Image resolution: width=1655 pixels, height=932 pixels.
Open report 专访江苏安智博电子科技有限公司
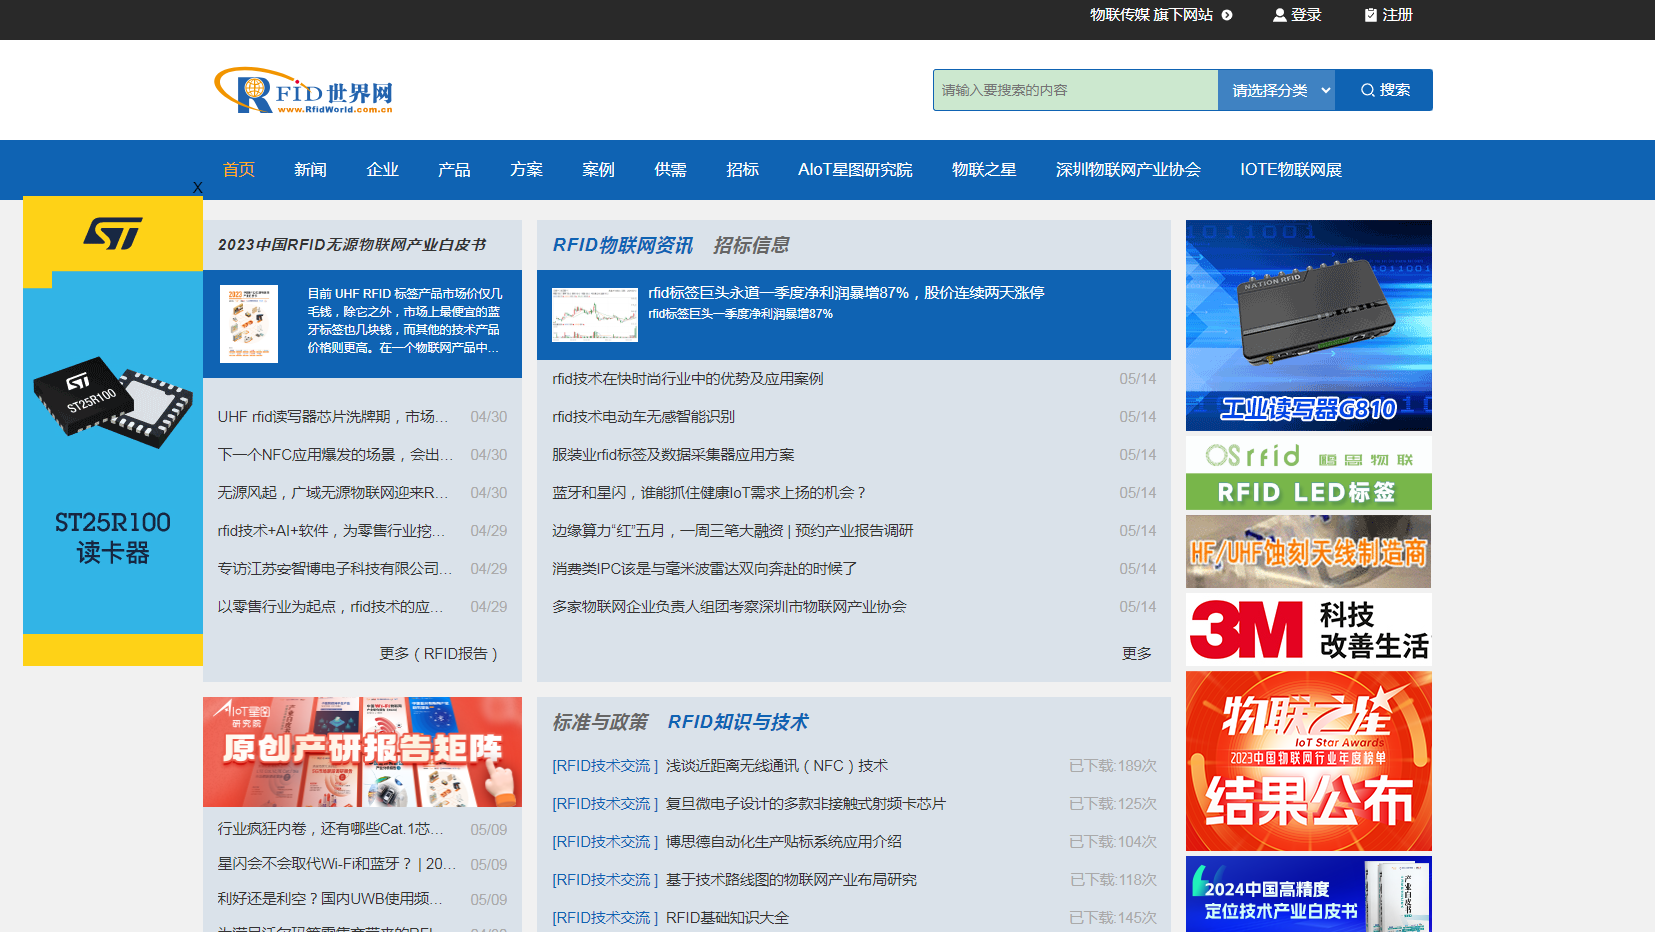click(335, 569)
